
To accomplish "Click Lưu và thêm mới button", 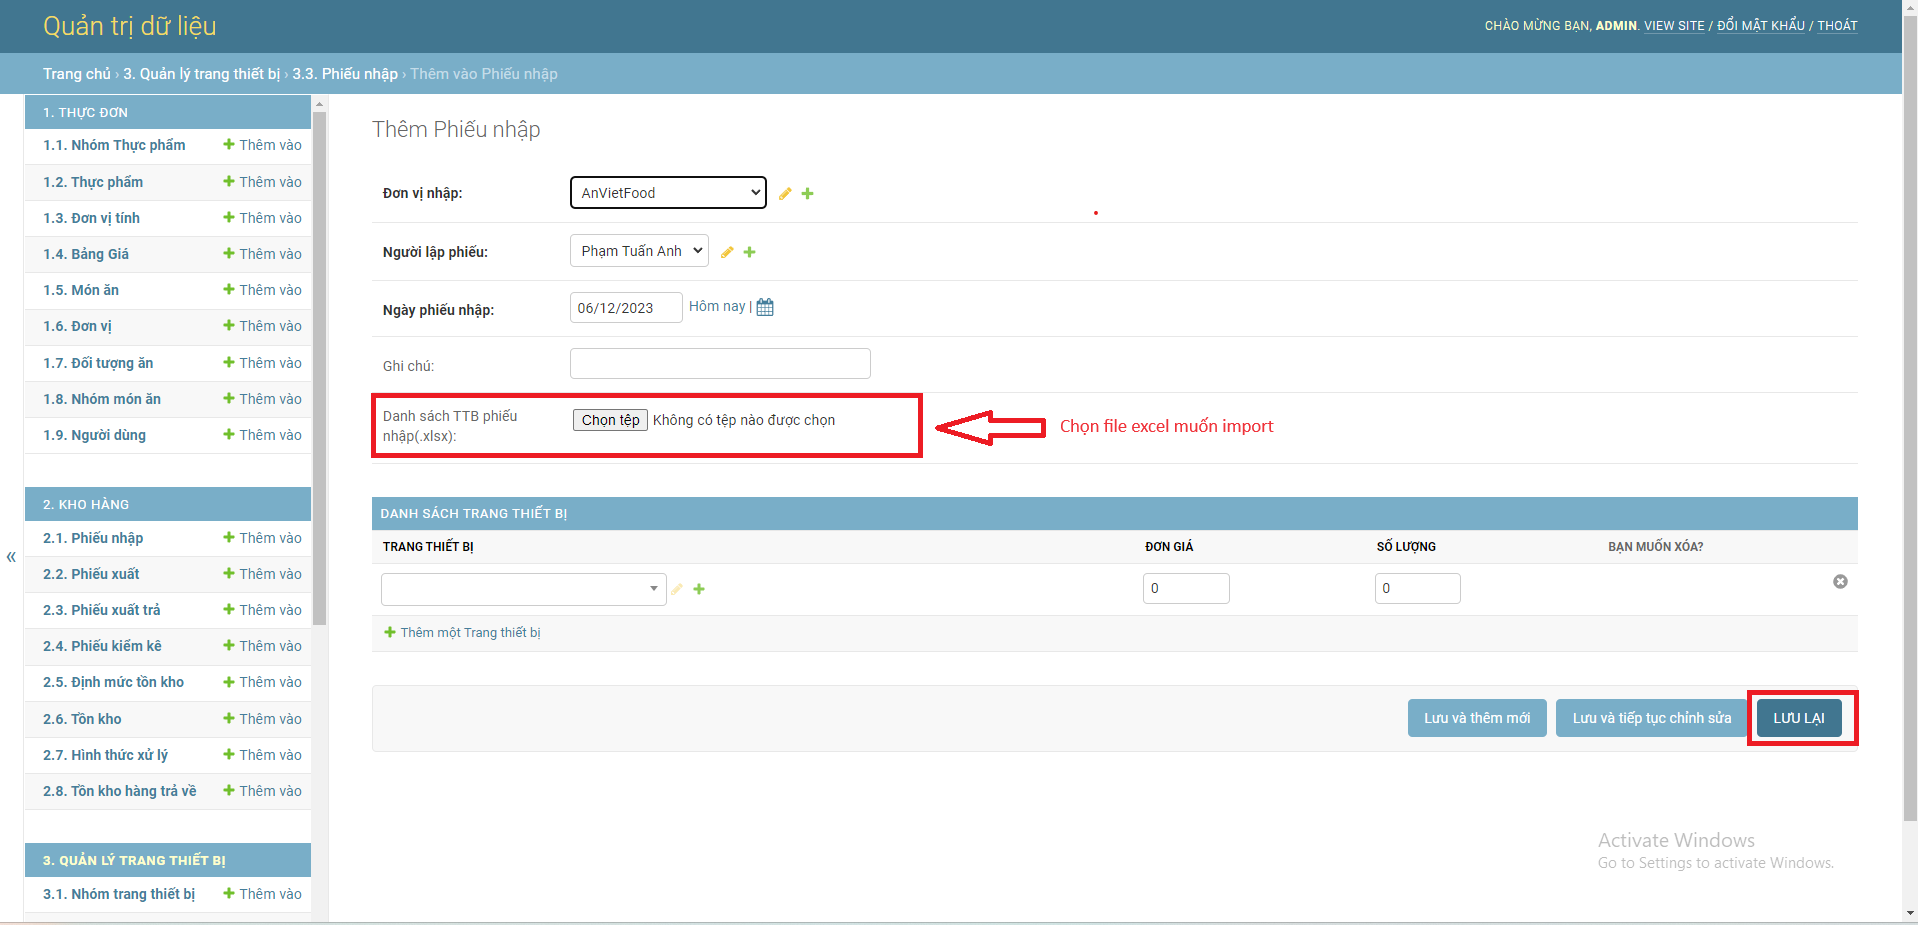I will tap(1476, 718).
